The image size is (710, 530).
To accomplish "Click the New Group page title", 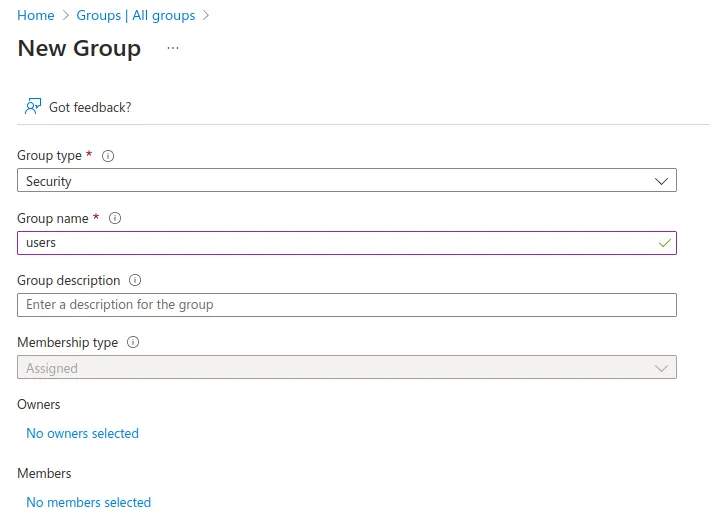I will (79, 48).
